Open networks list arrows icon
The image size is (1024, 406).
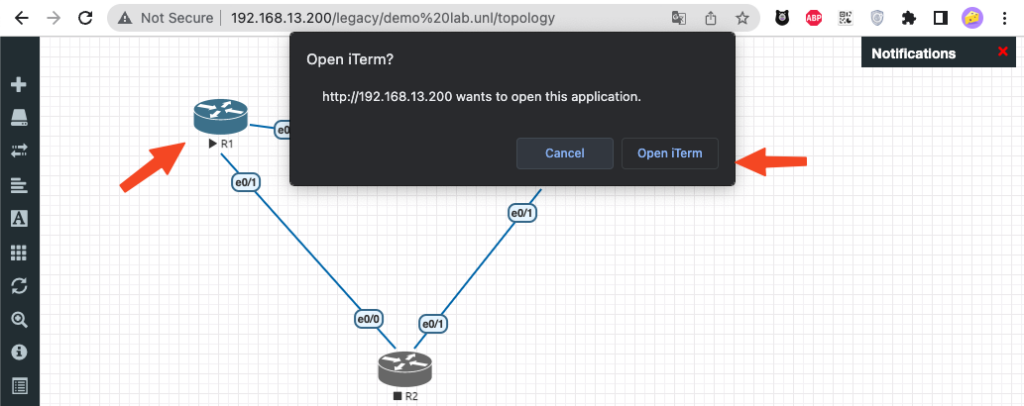point(20,151)
